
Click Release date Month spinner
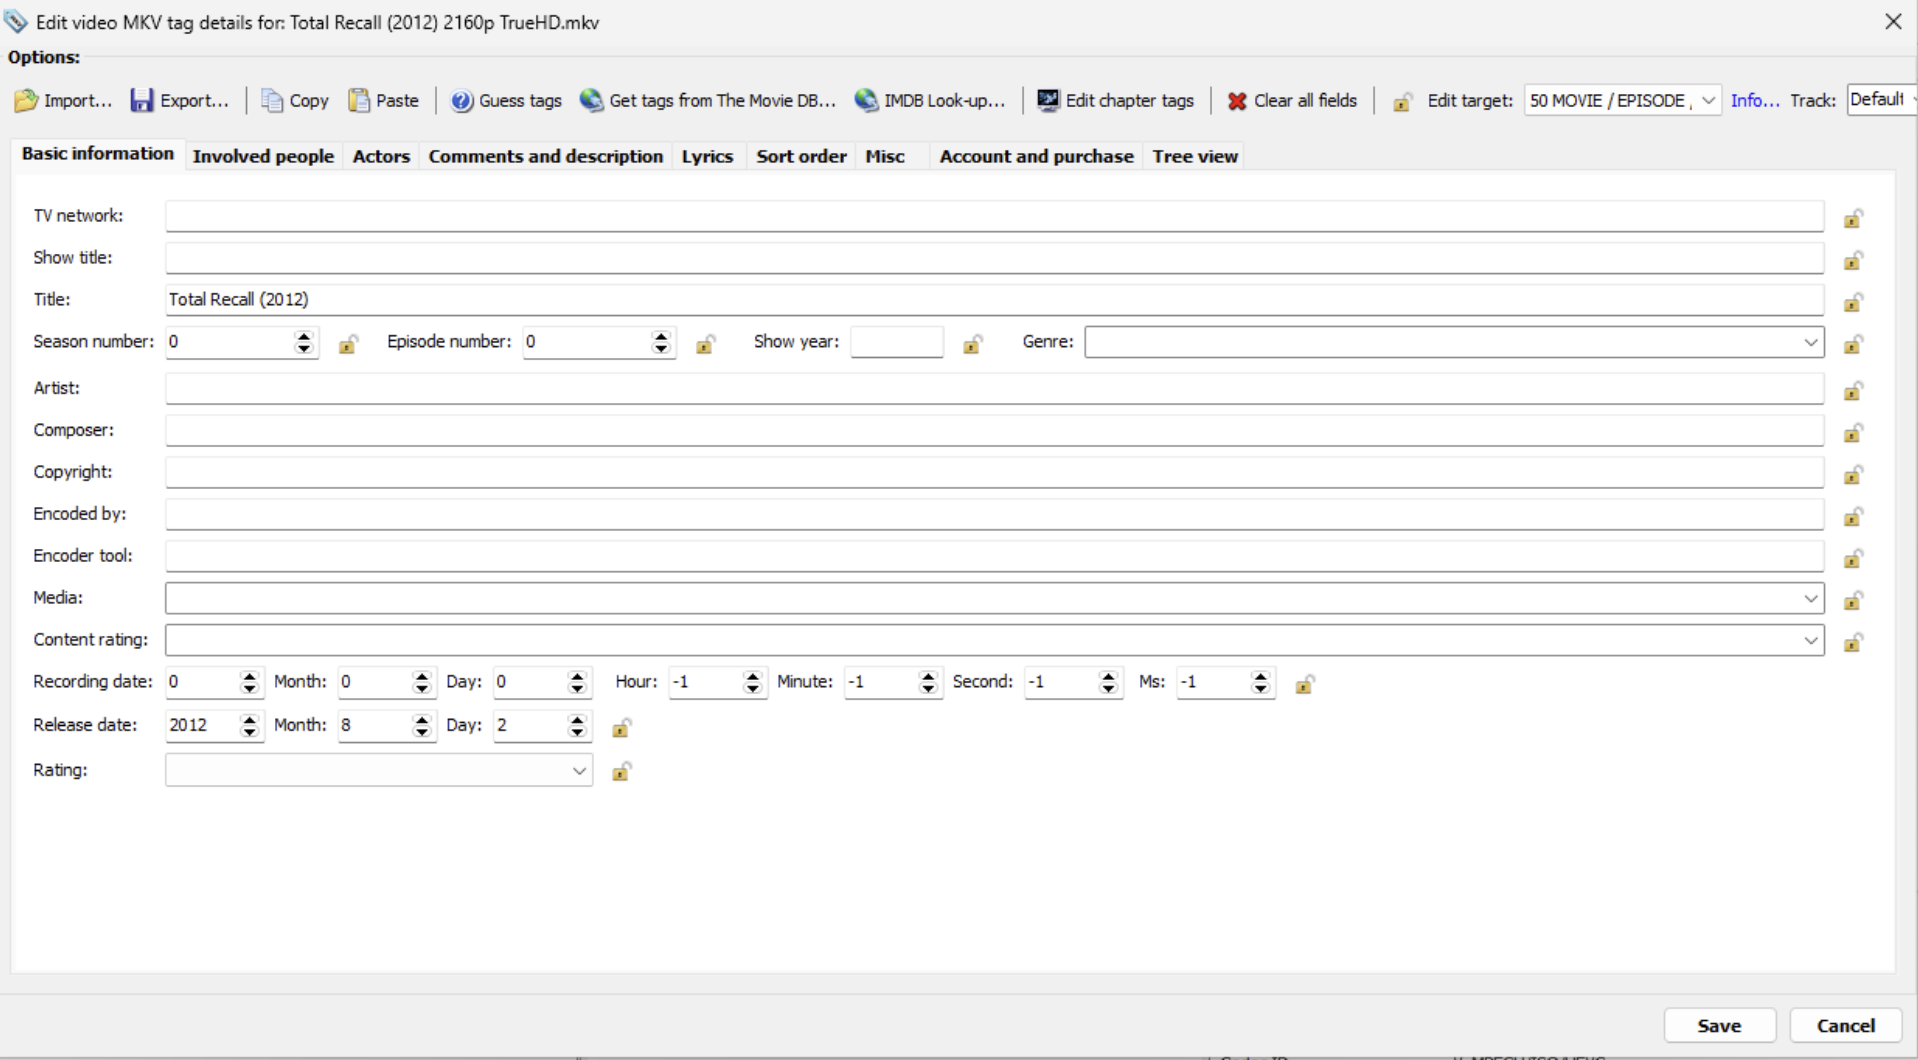point(421,726)
